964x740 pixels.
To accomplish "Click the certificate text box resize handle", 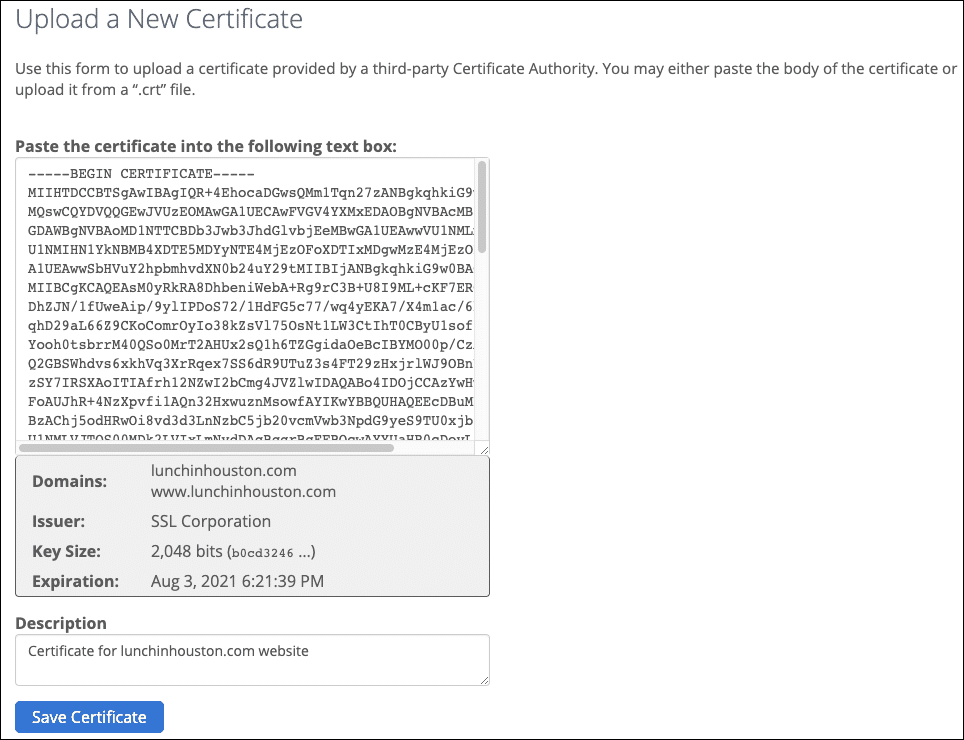I will [483, 449].
